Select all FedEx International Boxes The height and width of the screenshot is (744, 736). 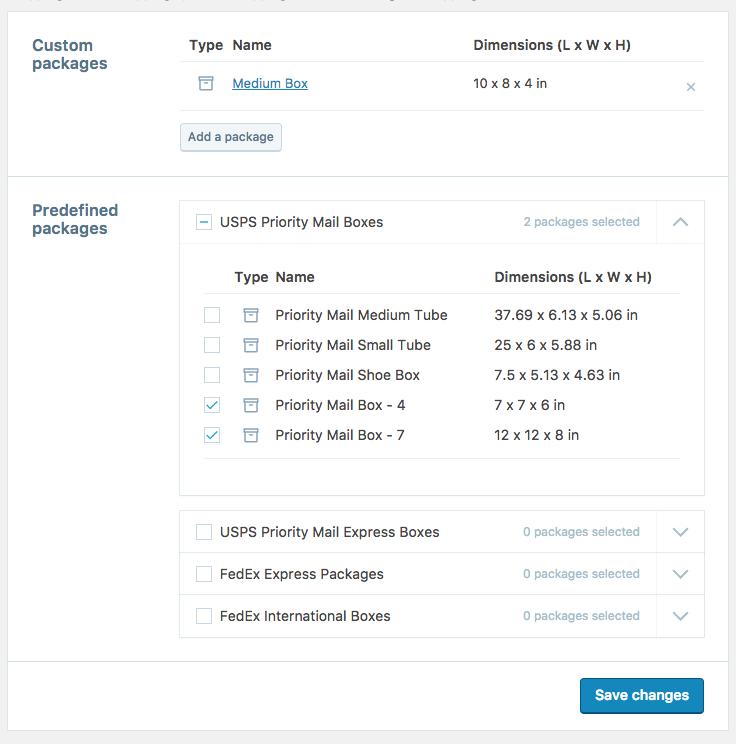point(204,616)
